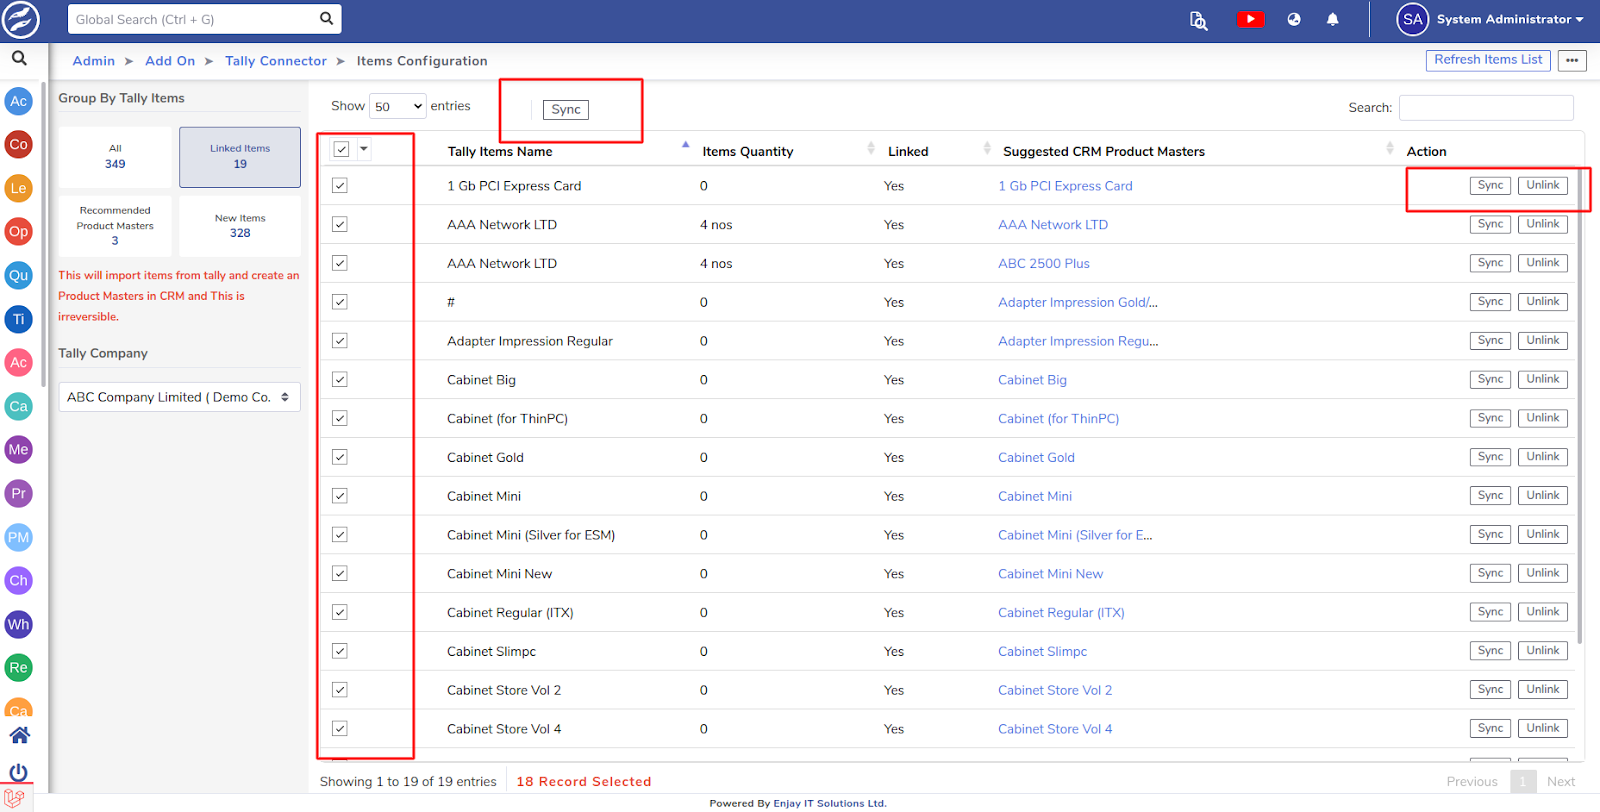Sync the Cabinet Big row

click(x=1490, y=379)
